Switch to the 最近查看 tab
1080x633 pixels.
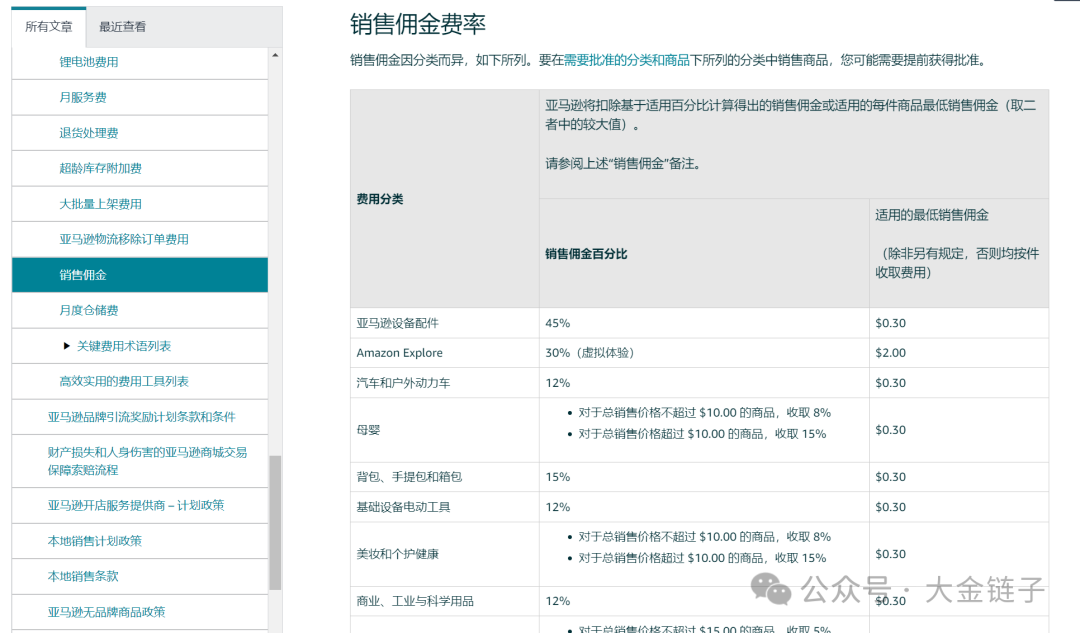[121, 27]
